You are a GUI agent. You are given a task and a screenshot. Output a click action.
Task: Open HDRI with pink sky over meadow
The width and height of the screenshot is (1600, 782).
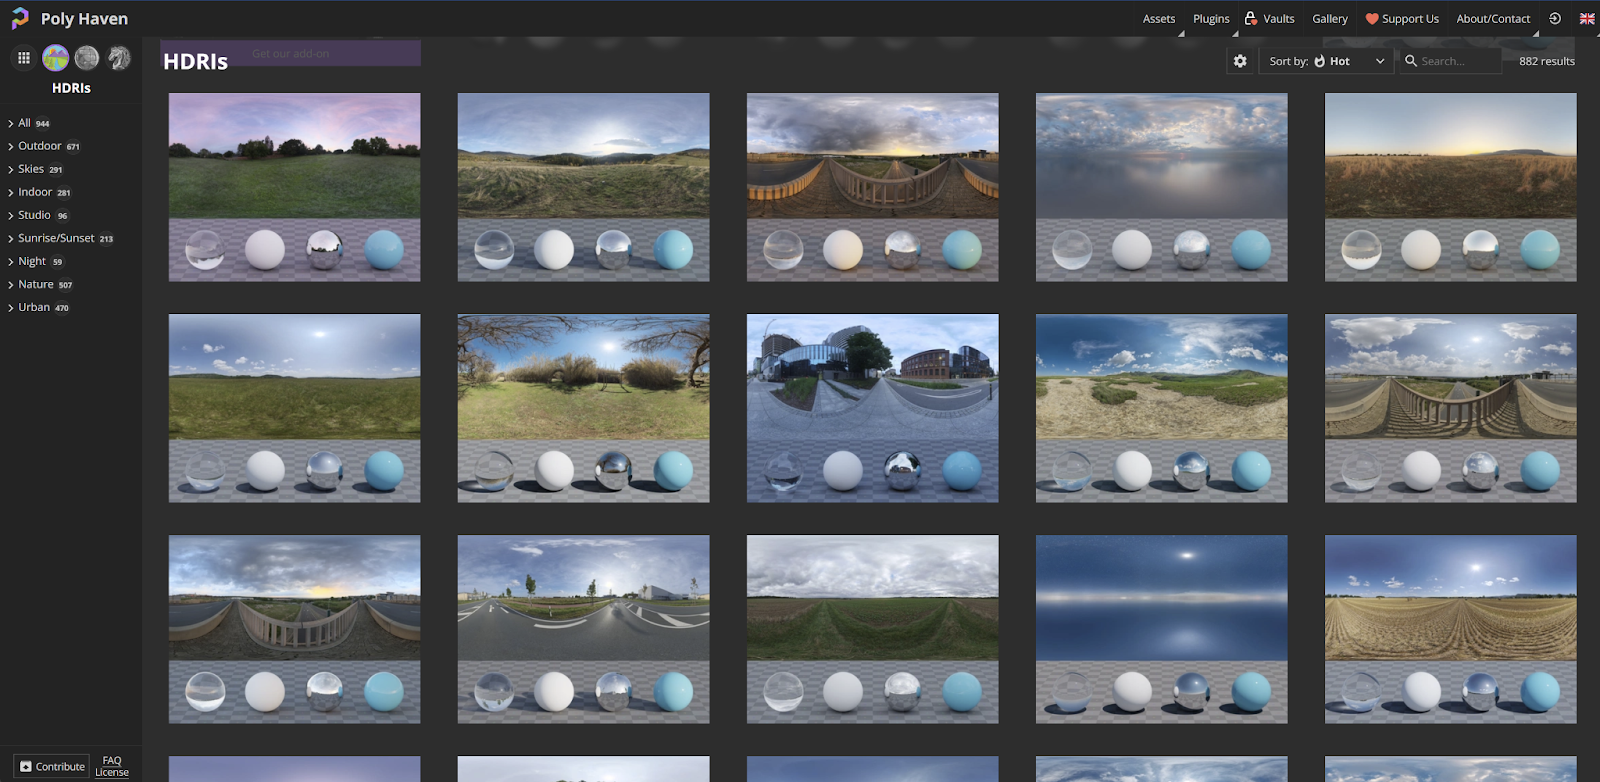point(294,187)
